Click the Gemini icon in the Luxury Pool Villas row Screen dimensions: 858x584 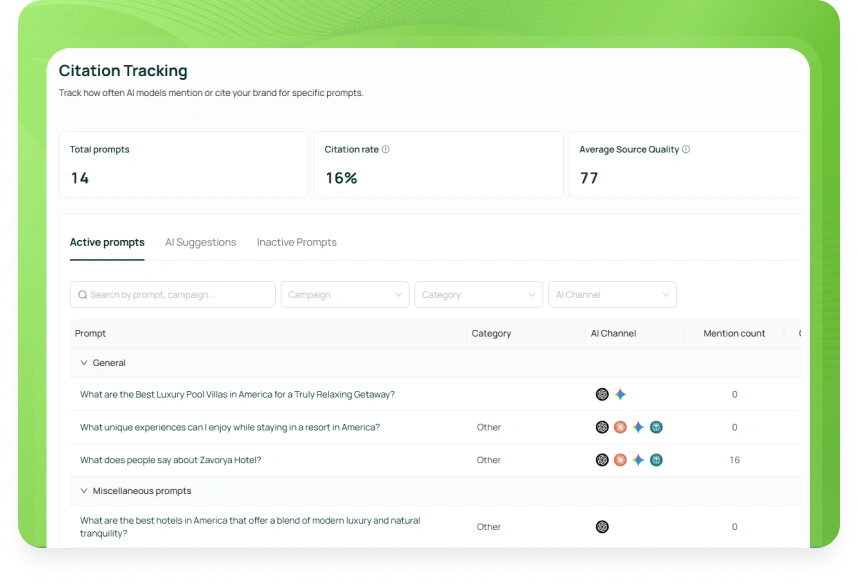tap(620, 395)
